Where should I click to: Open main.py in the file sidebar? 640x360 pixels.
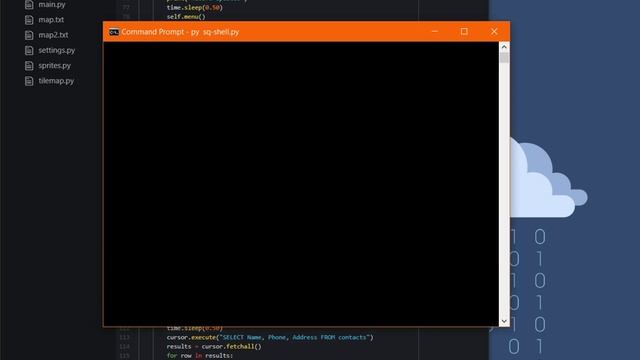(51, 4)
